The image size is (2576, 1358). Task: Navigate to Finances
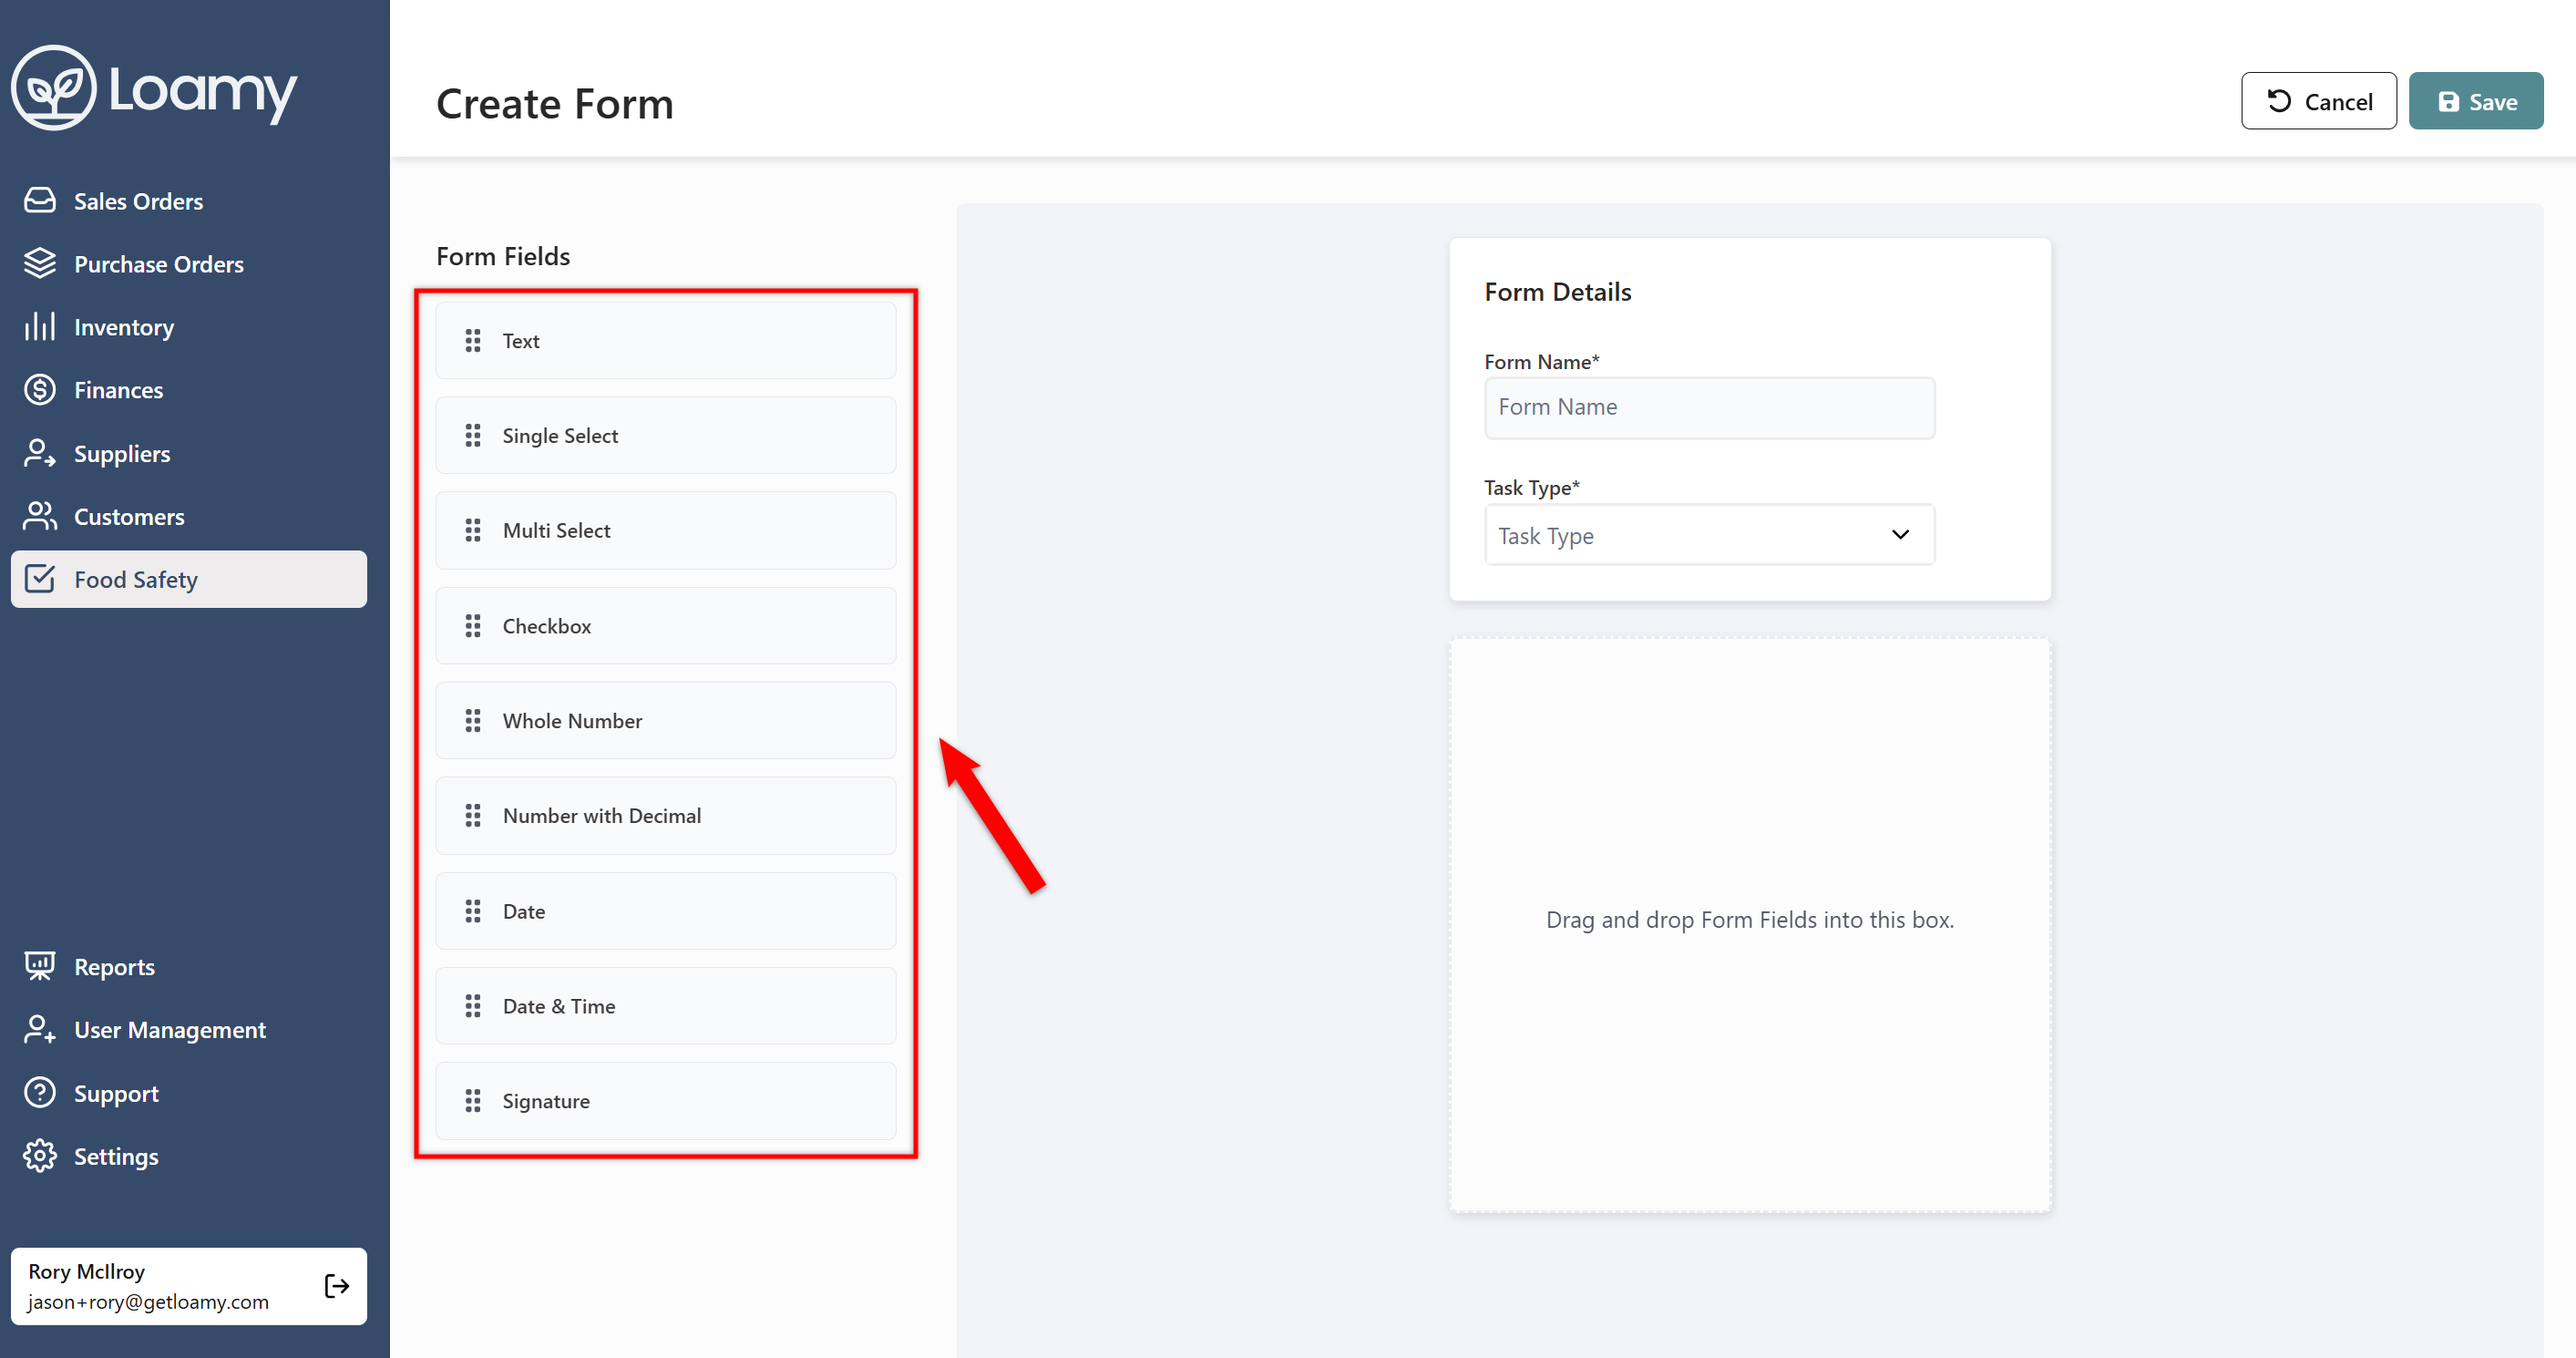pyautogui.click(x=189, y=390)
